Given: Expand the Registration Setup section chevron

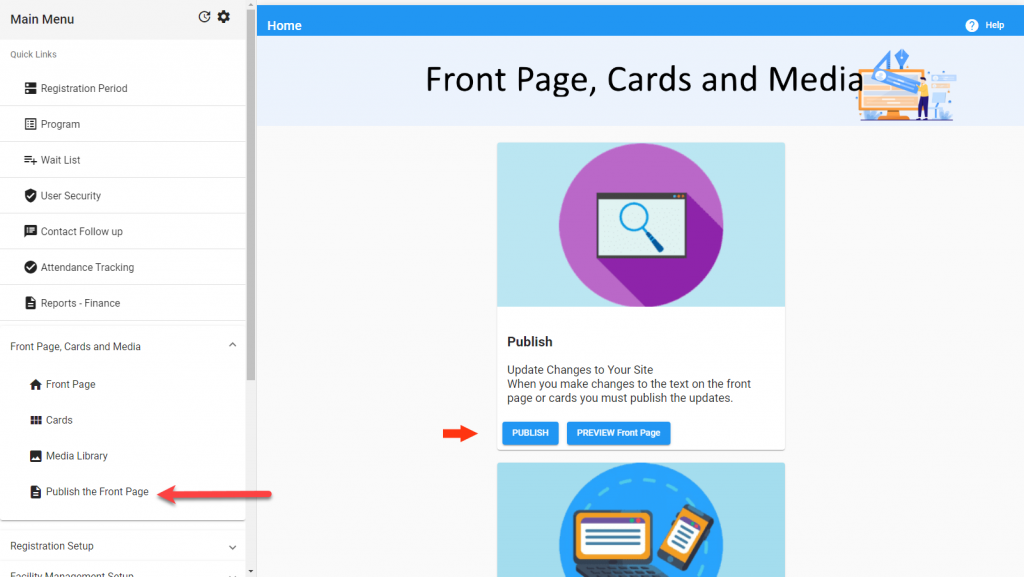Looking at the screenshot, I should pos(232,547).
